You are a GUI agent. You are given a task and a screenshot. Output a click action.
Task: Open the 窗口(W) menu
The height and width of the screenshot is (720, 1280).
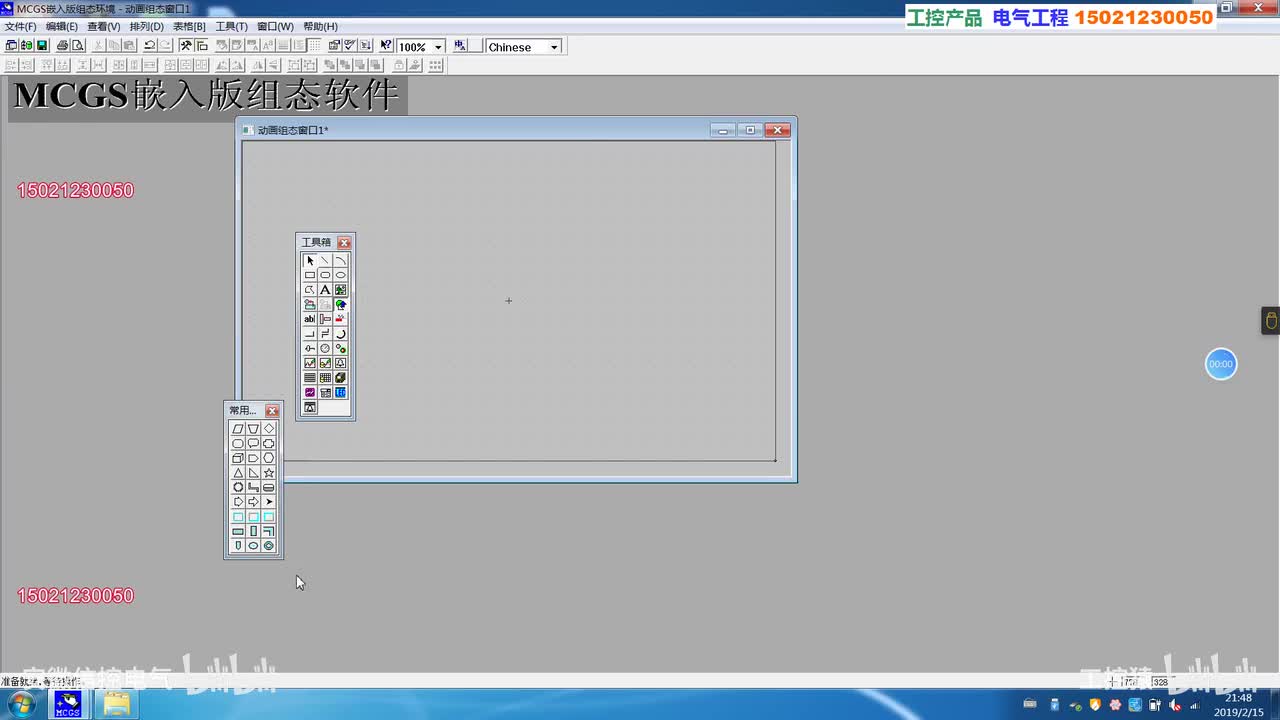point(276,26)
